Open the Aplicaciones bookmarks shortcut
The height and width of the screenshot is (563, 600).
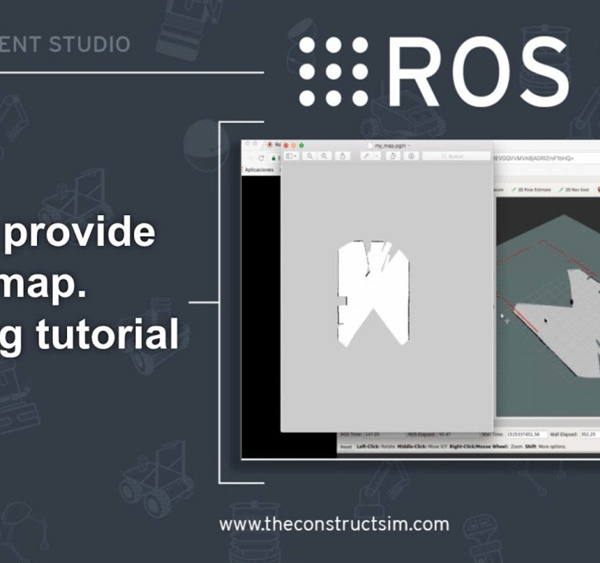[x=259, y=170]
